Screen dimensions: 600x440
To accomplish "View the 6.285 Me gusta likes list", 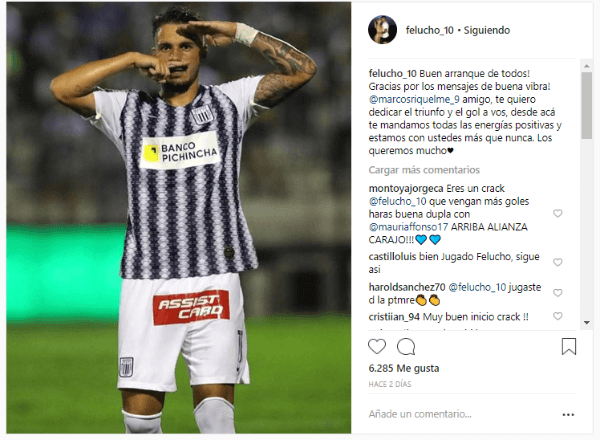I will [404, 368].
